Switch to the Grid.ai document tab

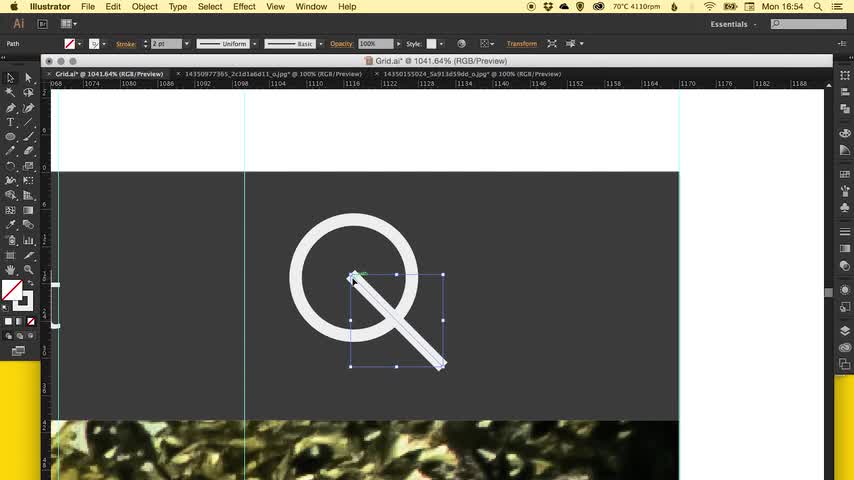(109, 74)
